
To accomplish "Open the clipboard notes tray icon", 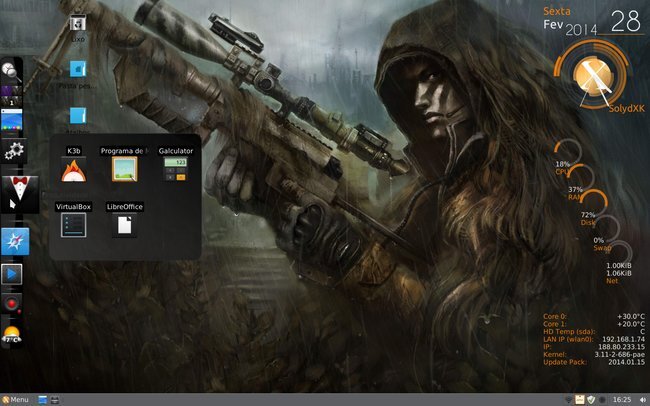I will (580, 400).
